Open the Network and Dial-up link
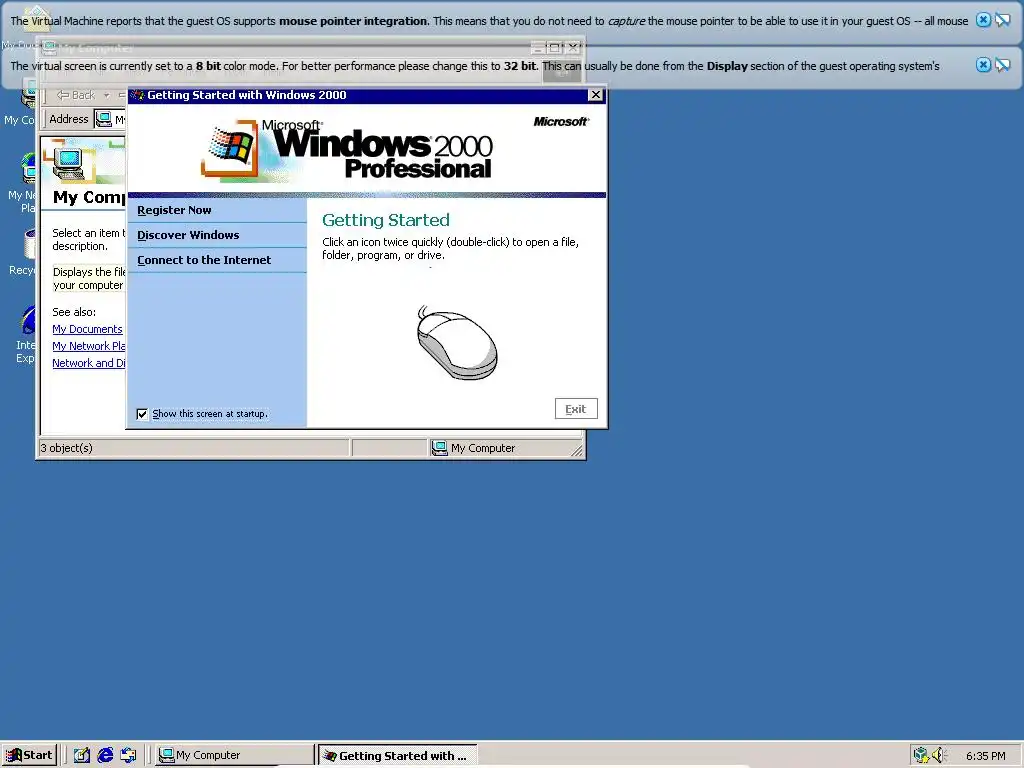1024x768 pixels. pyautogui.click(x=89, y=363)
